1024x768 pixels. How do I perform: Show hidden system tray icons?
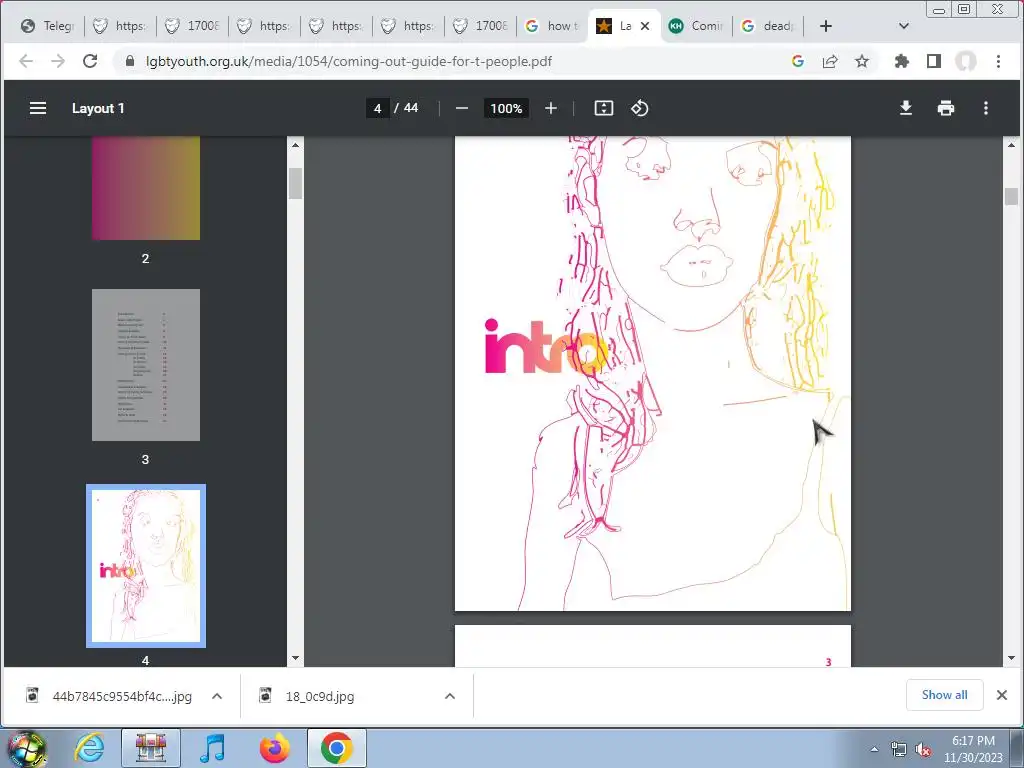click(x=874, y=749)
